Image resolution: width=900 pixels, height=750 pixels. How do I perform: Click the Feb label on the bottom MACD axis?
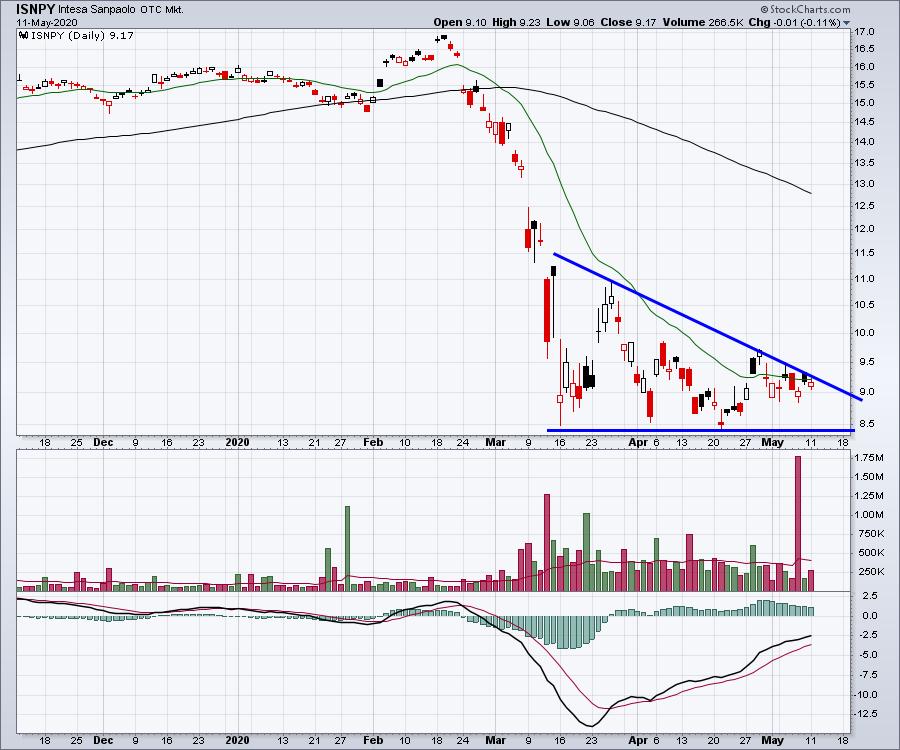373,740
